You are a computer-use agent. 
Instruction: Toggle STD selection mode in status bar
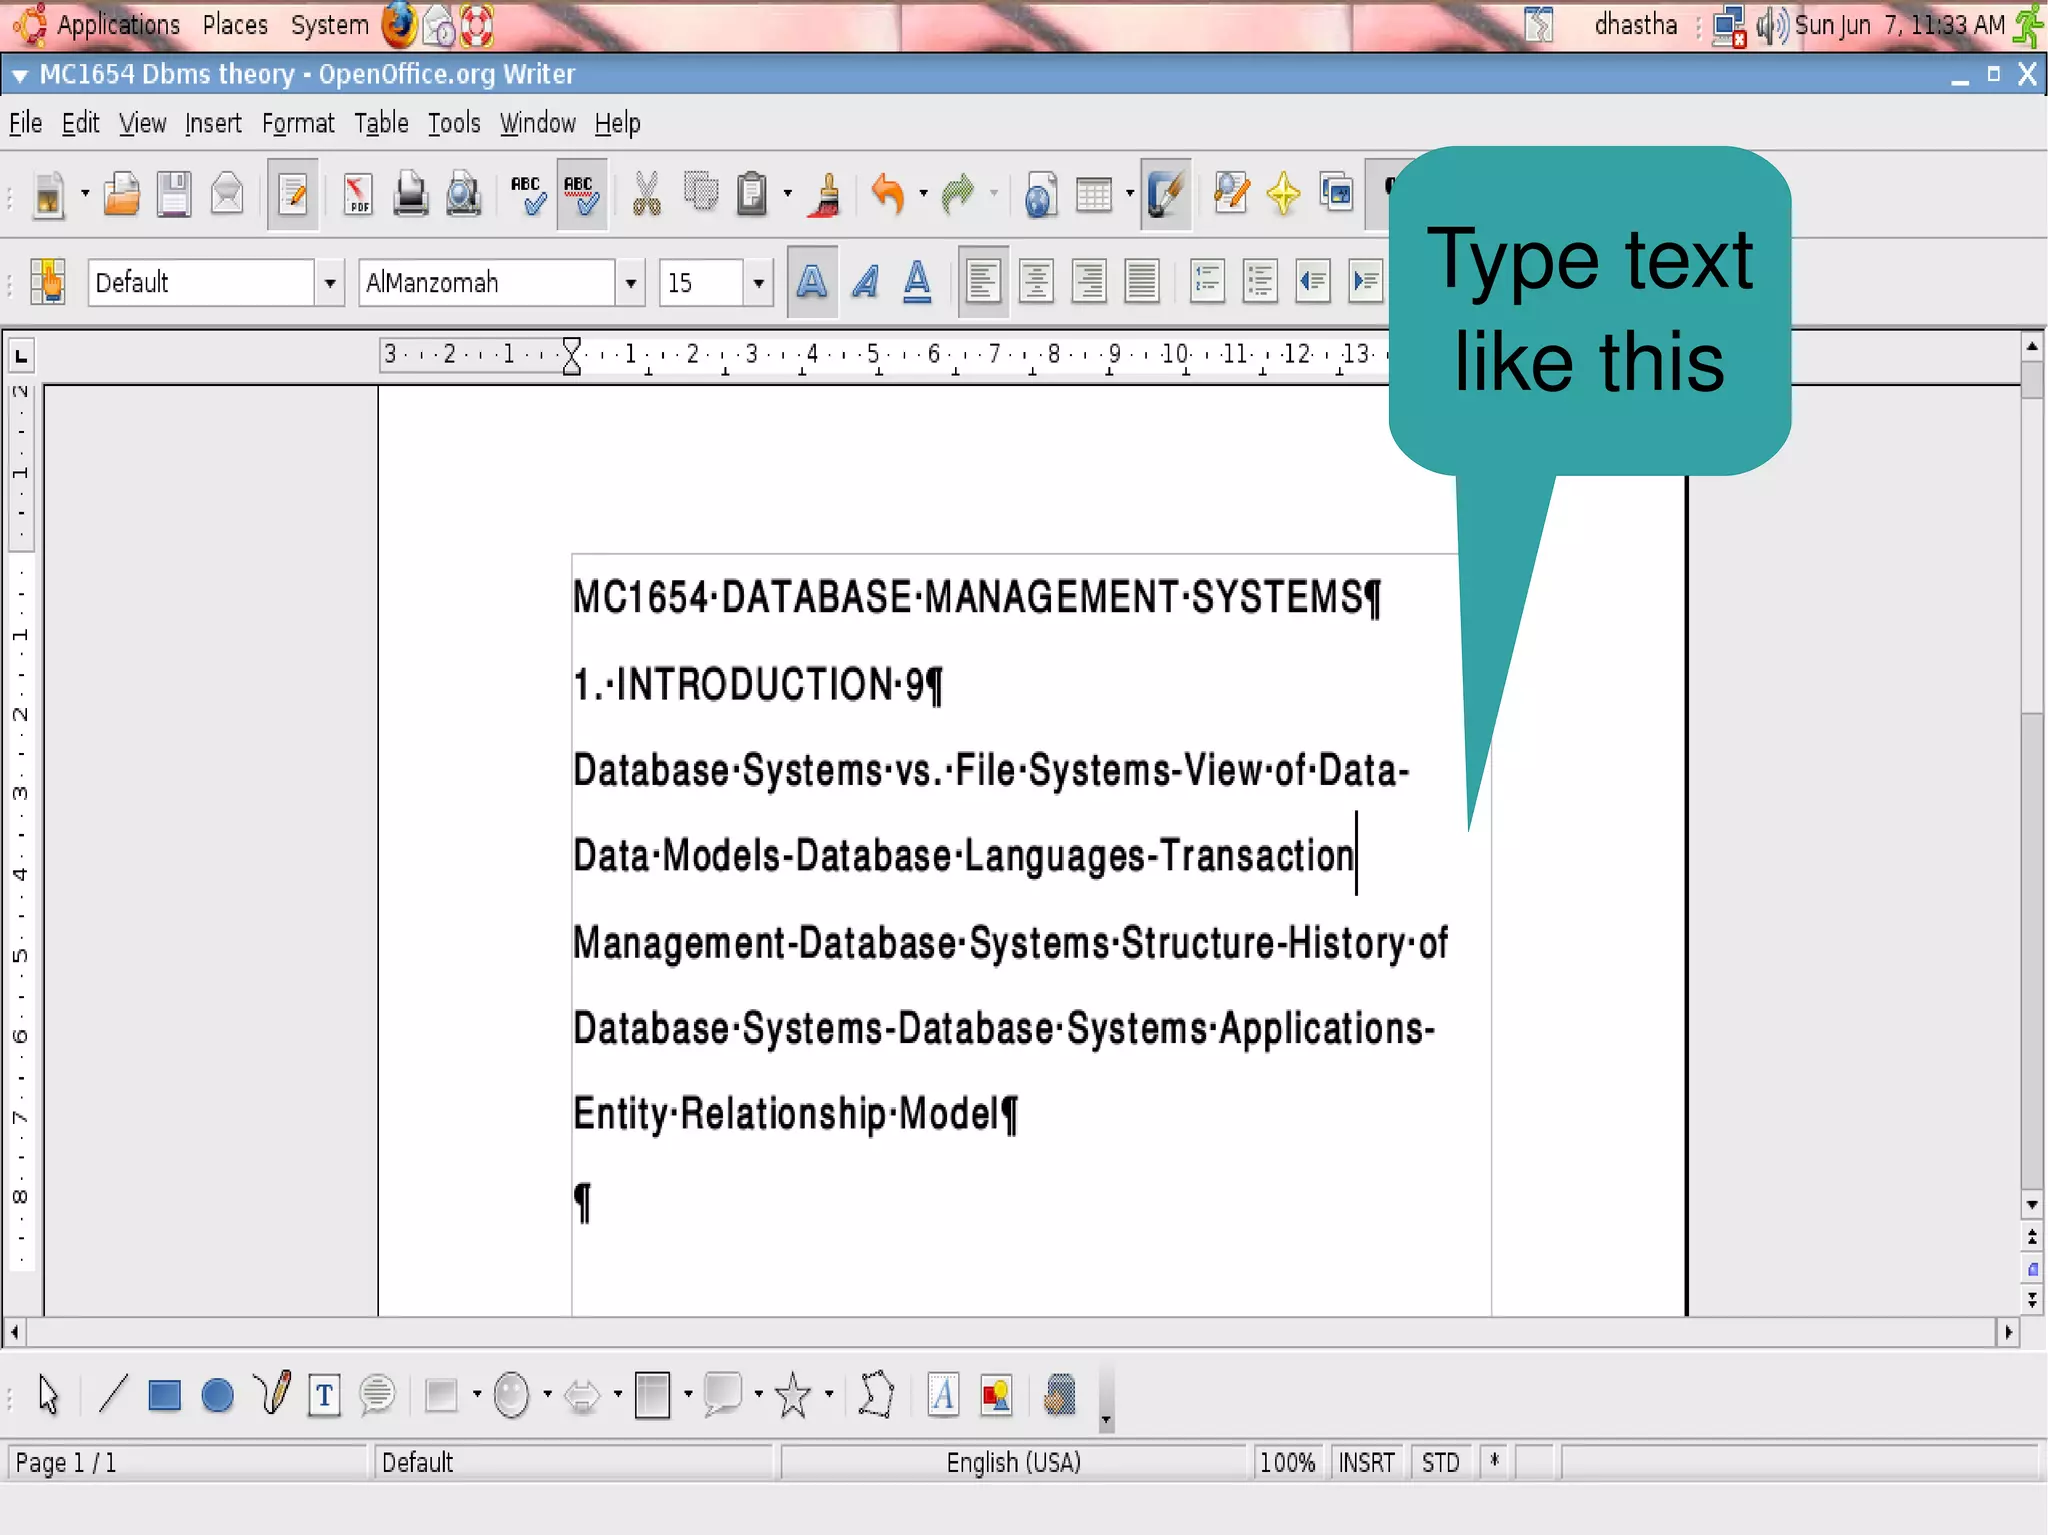tap(1440, 1463)
